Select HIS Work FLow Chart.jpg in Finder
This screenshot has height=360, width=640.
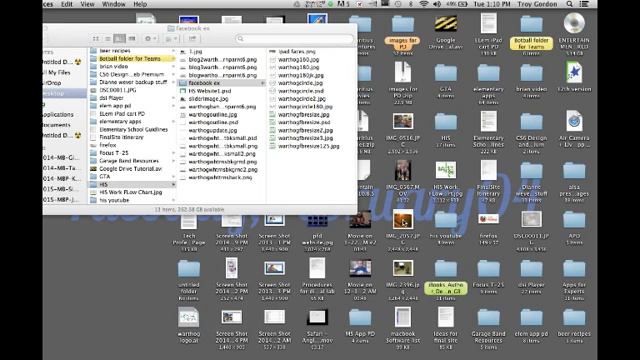click(x=132, y=192)
